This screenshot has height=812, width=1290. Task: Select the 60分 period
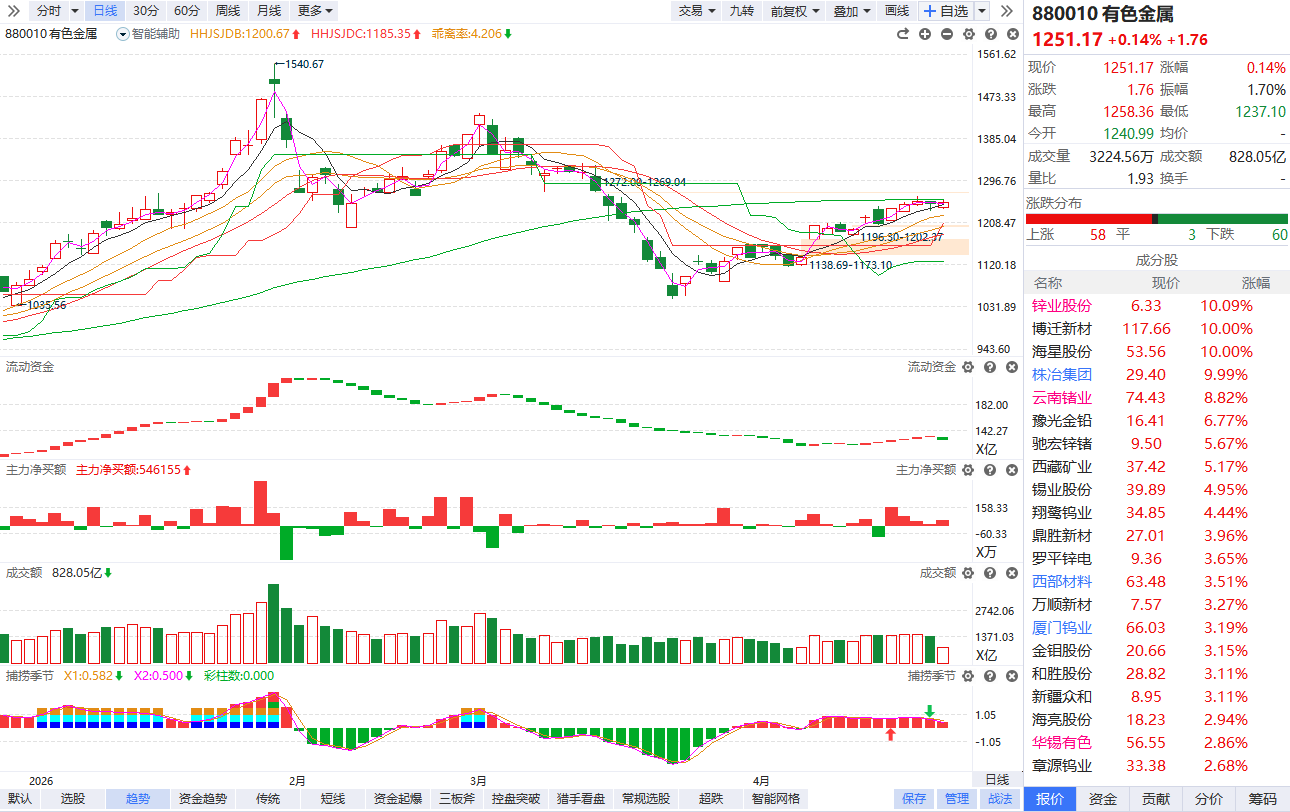(x=186, y=11)
